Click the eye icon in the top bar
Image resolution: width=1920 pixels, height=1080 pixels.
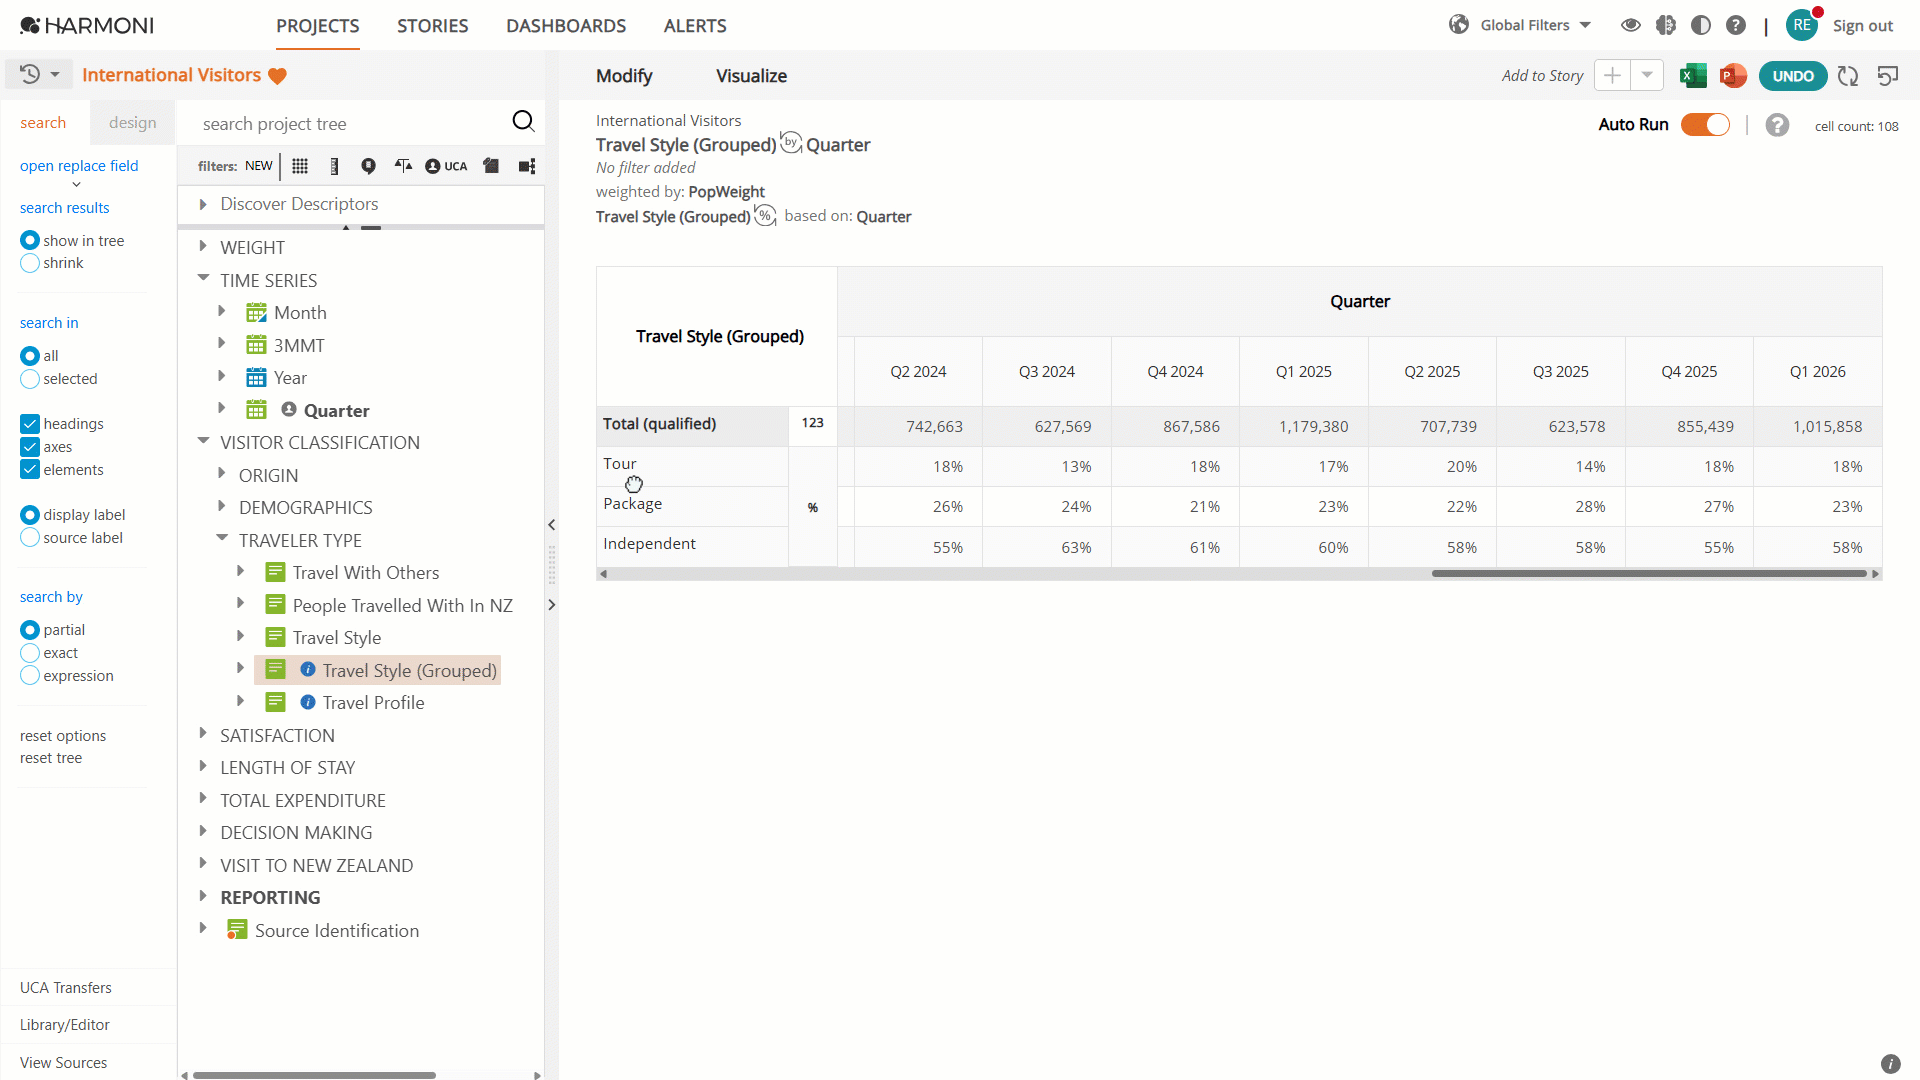(x=1631, y=25)
